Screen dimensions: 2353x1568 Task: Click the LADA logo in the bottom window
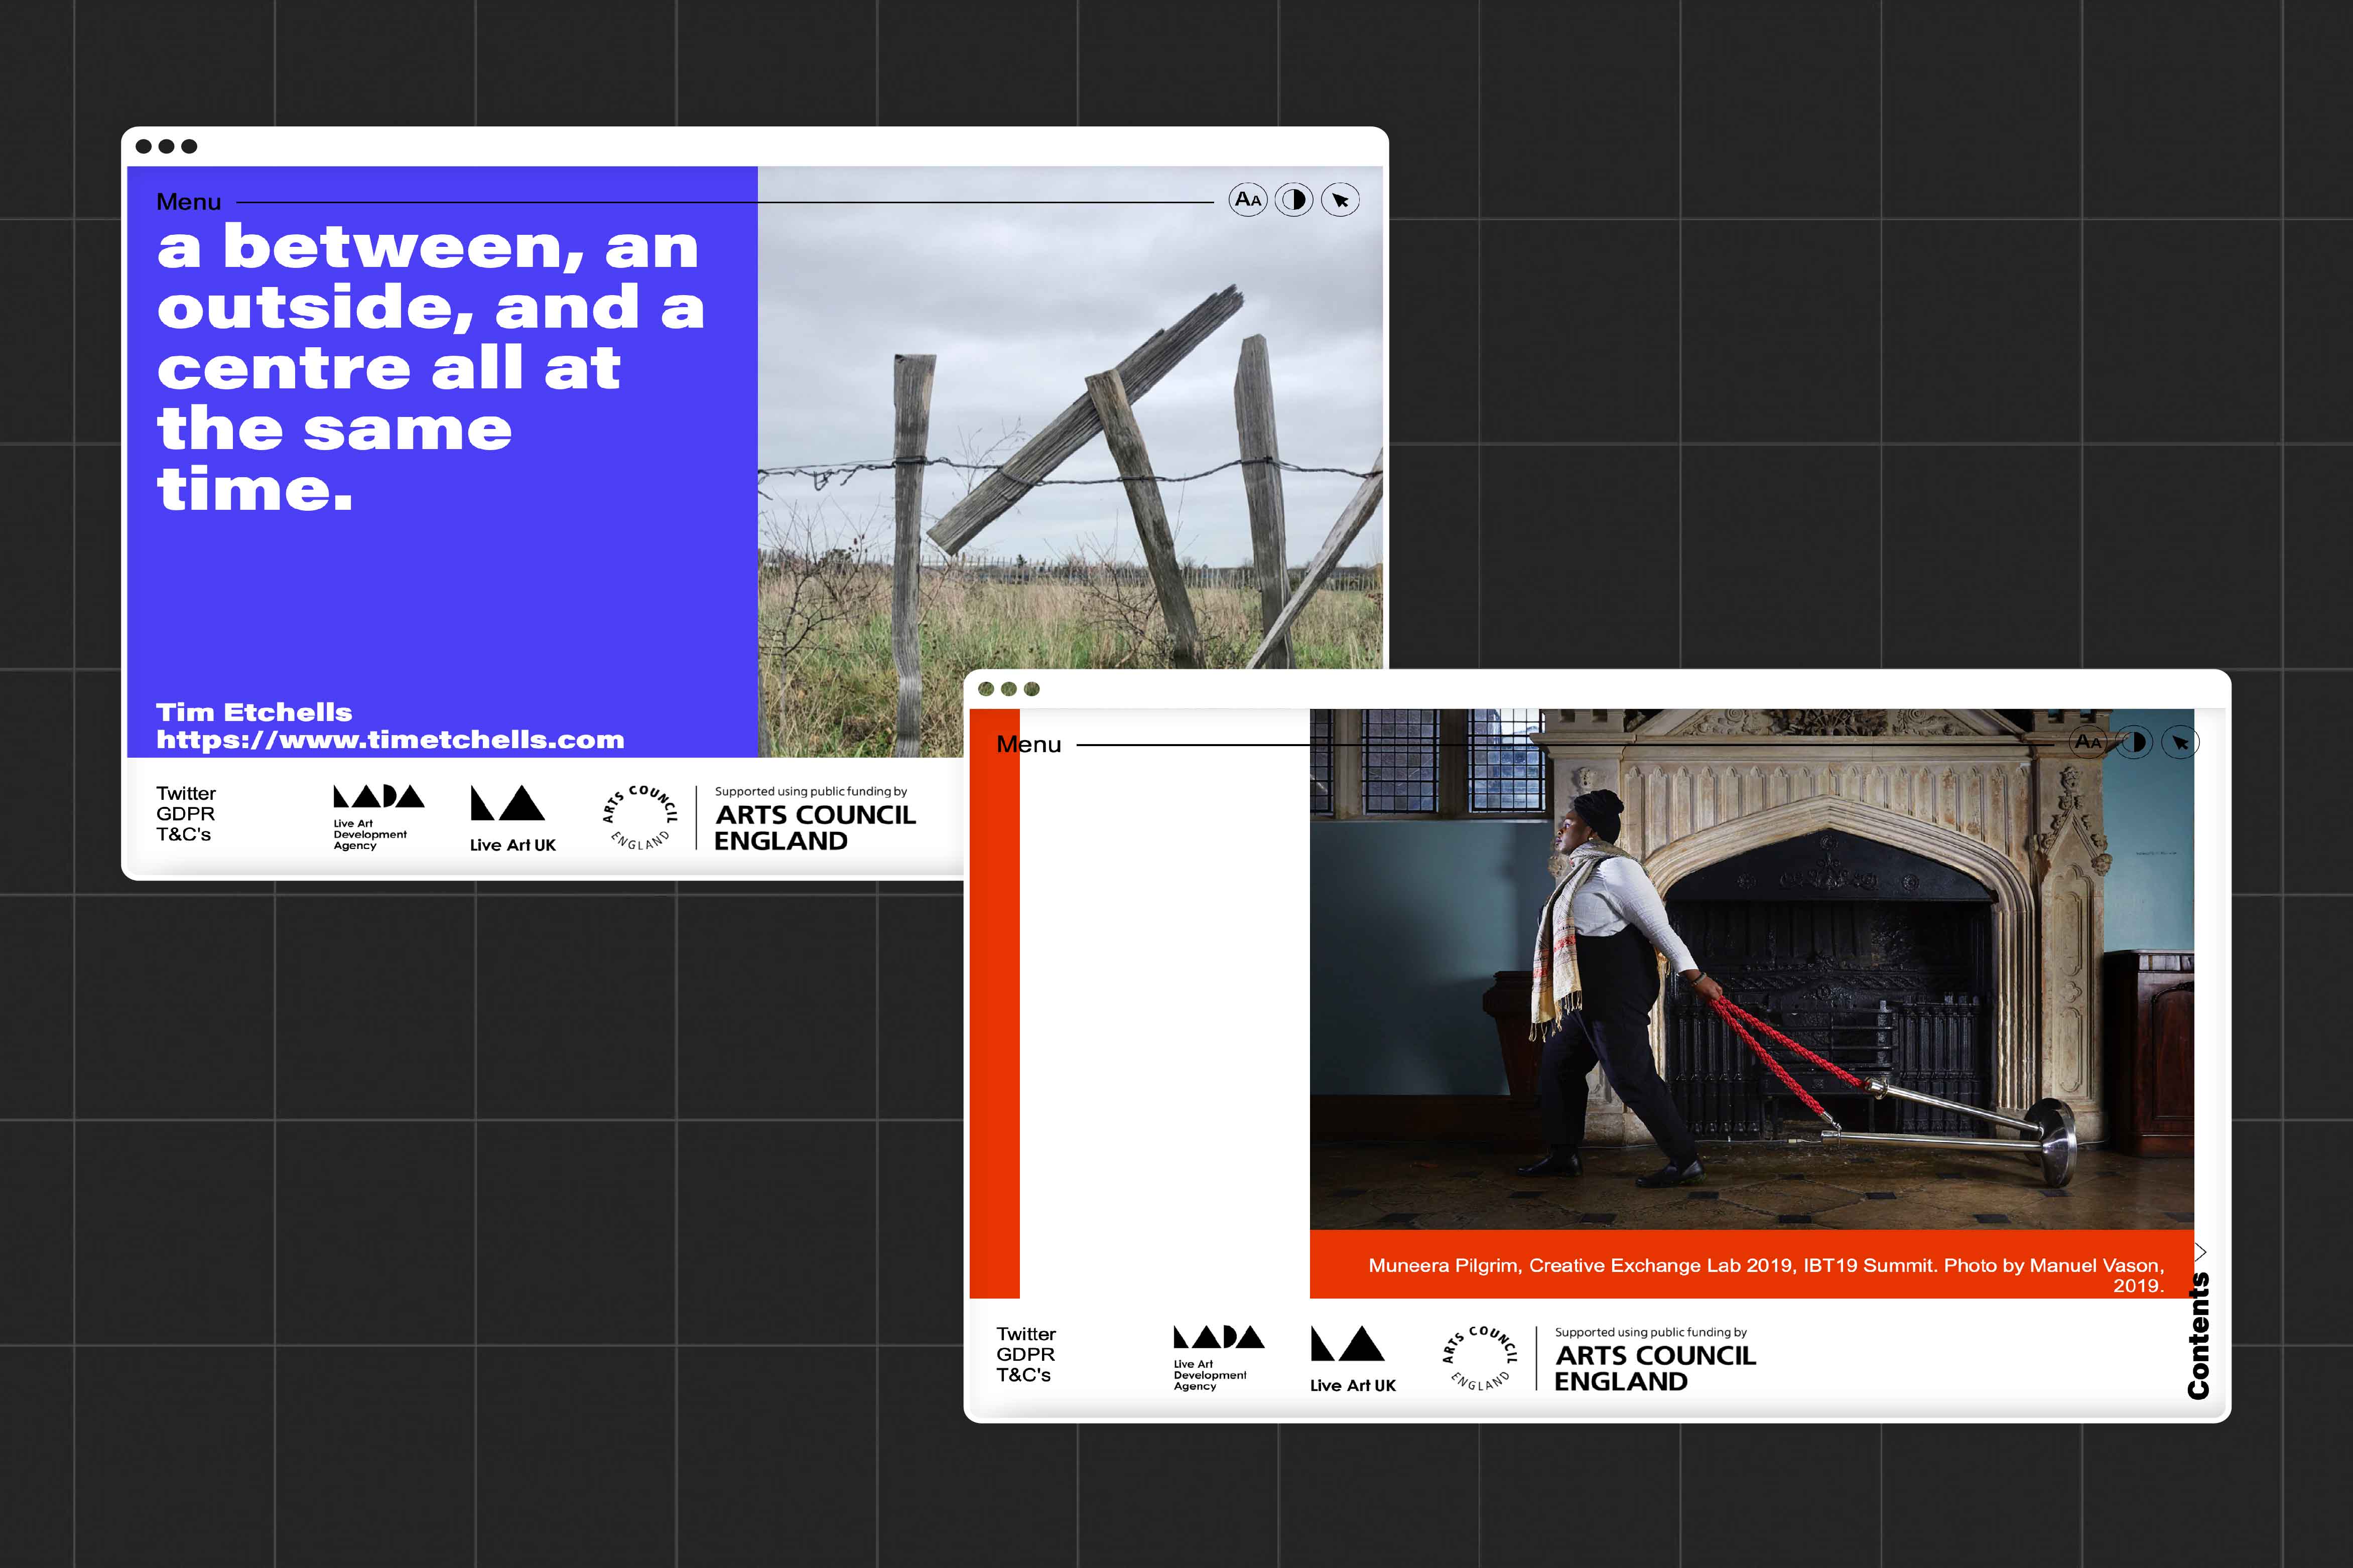(x=1214, y=1356)
